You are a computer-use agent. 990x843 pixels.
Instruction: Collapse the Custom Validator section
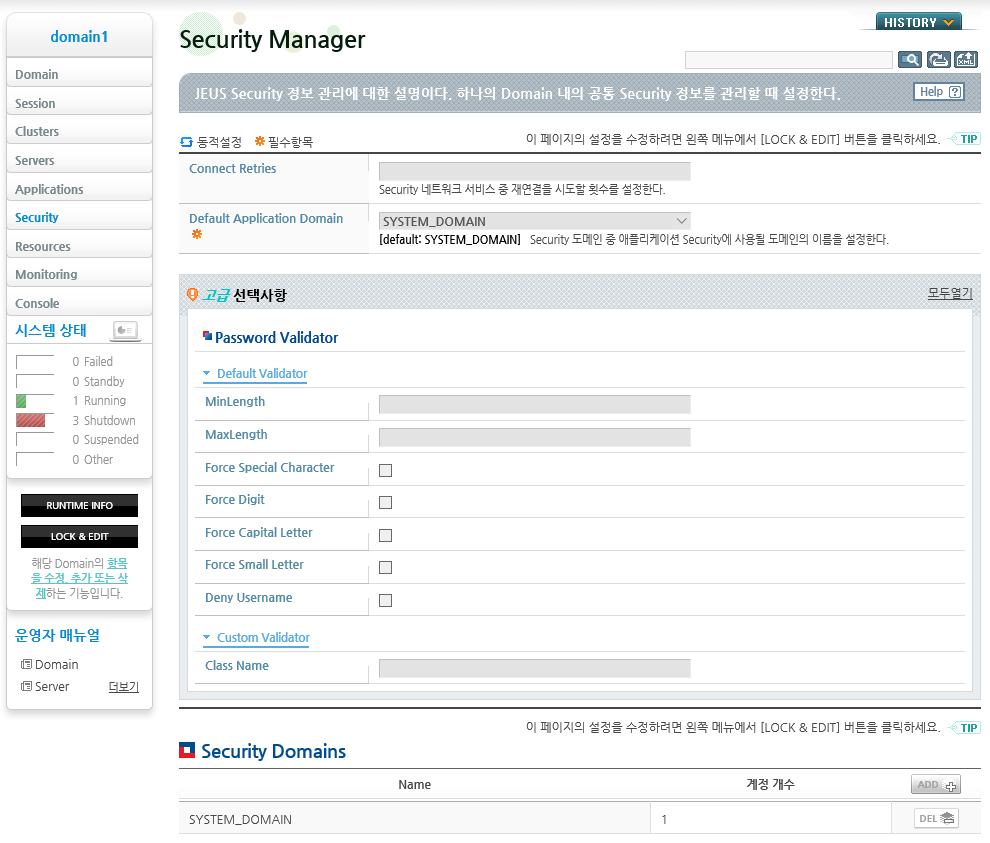tap(256, 638)
